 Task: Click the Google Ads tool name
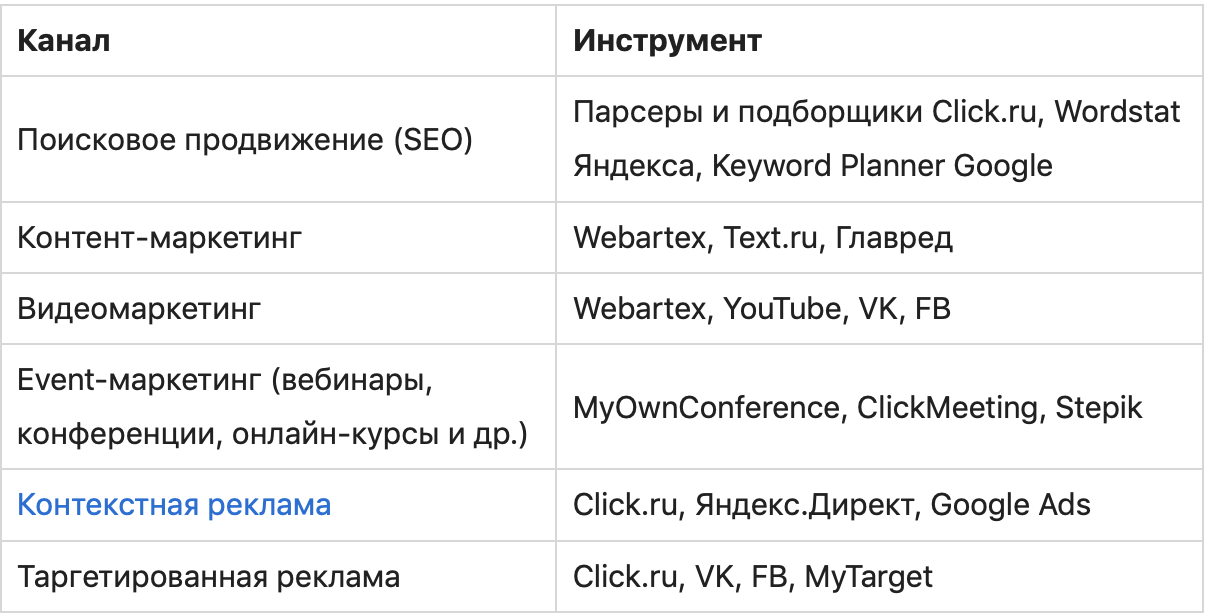coord(1010,505)
